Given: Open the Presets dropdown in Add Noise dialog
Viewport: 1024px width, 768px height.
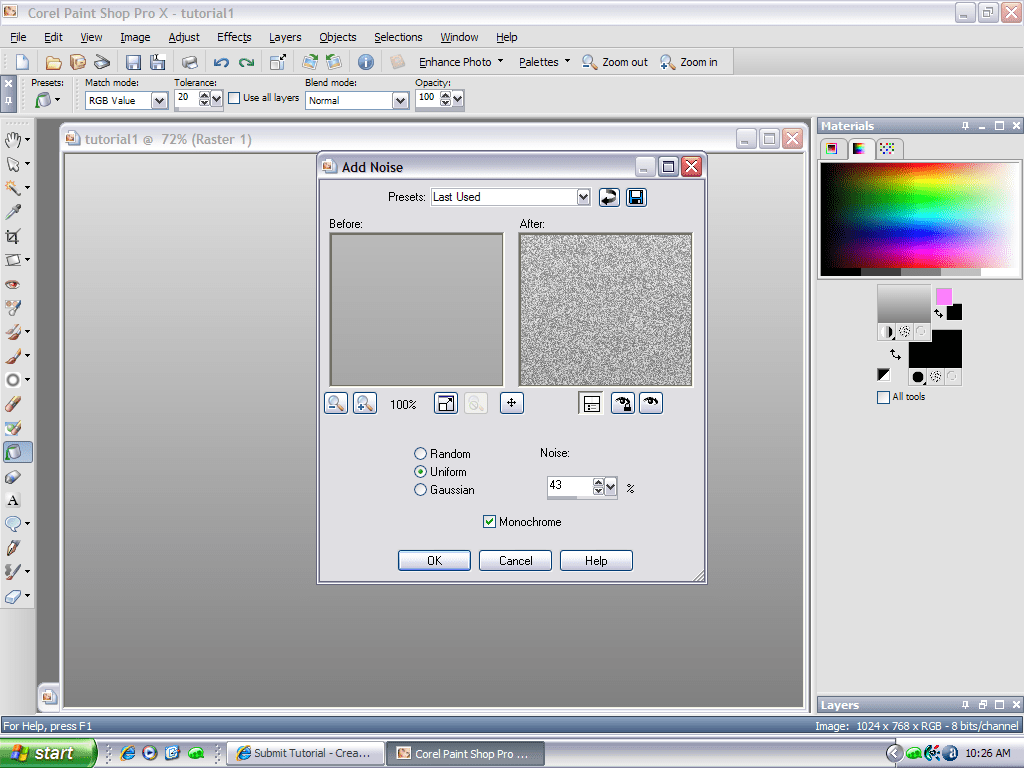Looking at the screenshot, I should [x=583, y=197].
